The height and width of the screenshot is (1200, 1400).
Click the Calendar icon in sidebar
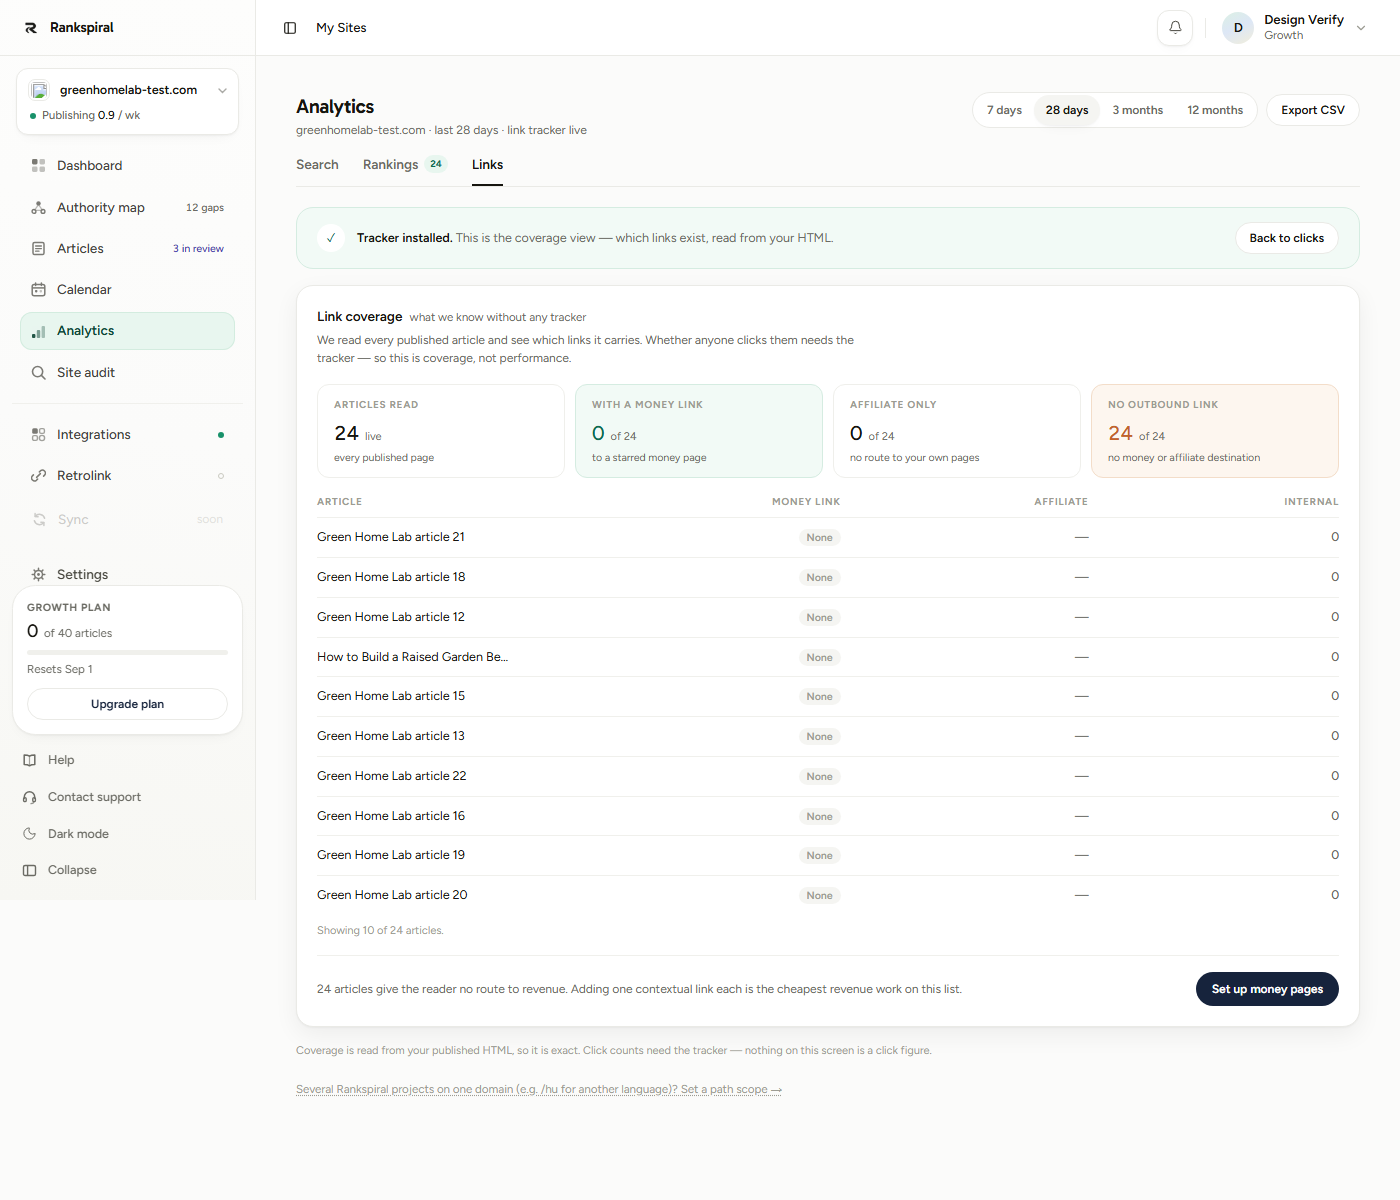tap(38, 290)
